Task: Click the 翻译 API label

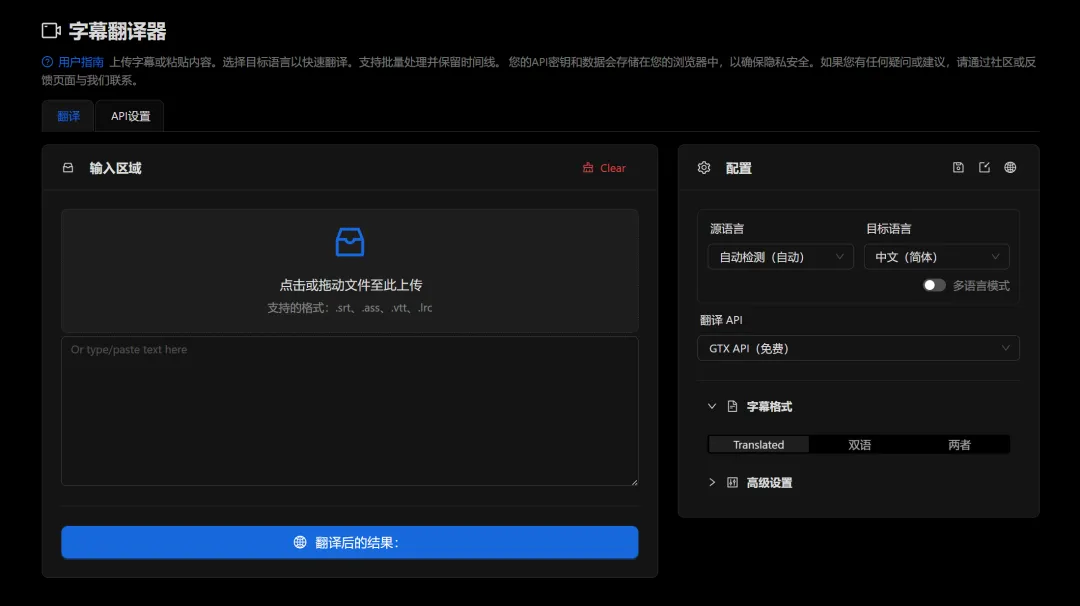Action: [721, 320]
